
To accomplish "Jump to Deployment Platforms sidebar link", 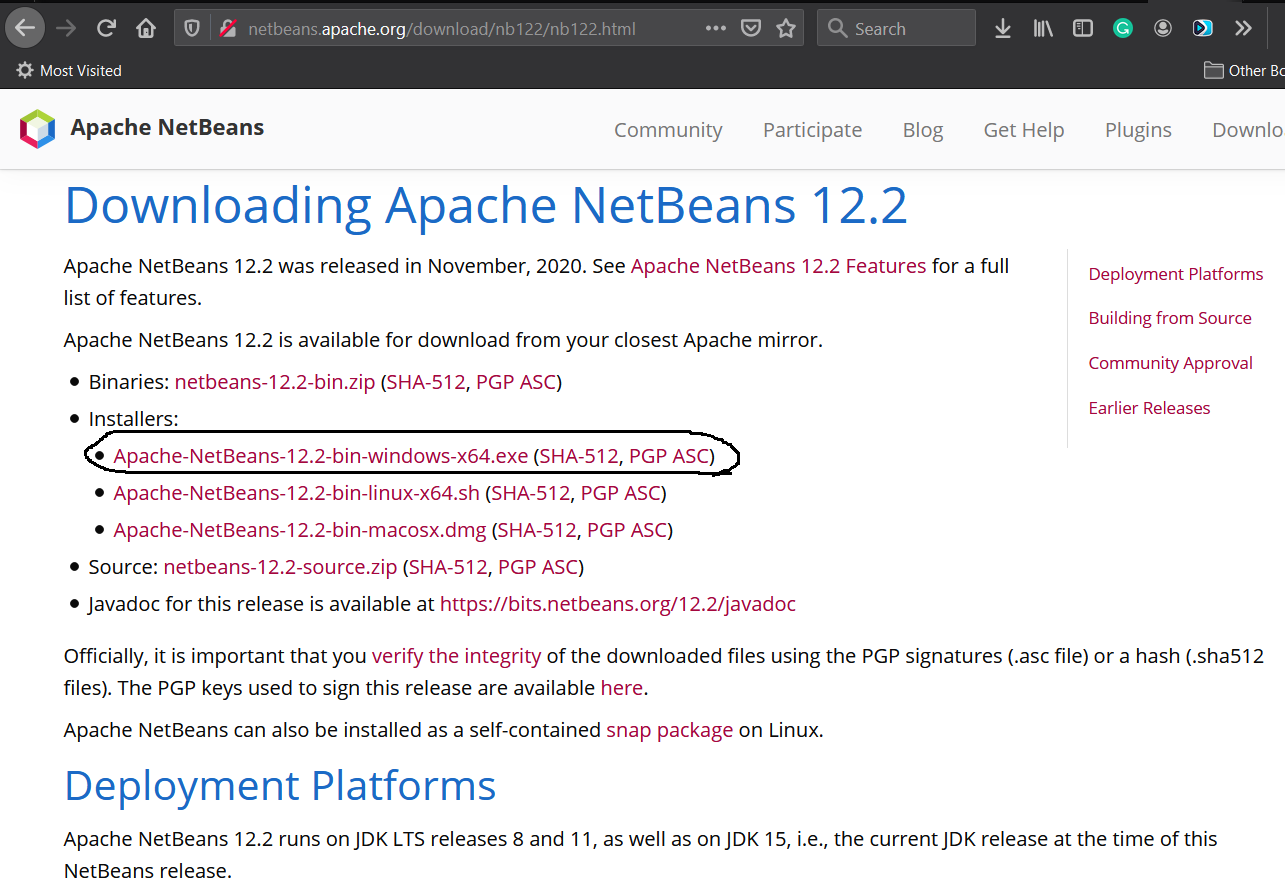I will tap(1176, 274).
